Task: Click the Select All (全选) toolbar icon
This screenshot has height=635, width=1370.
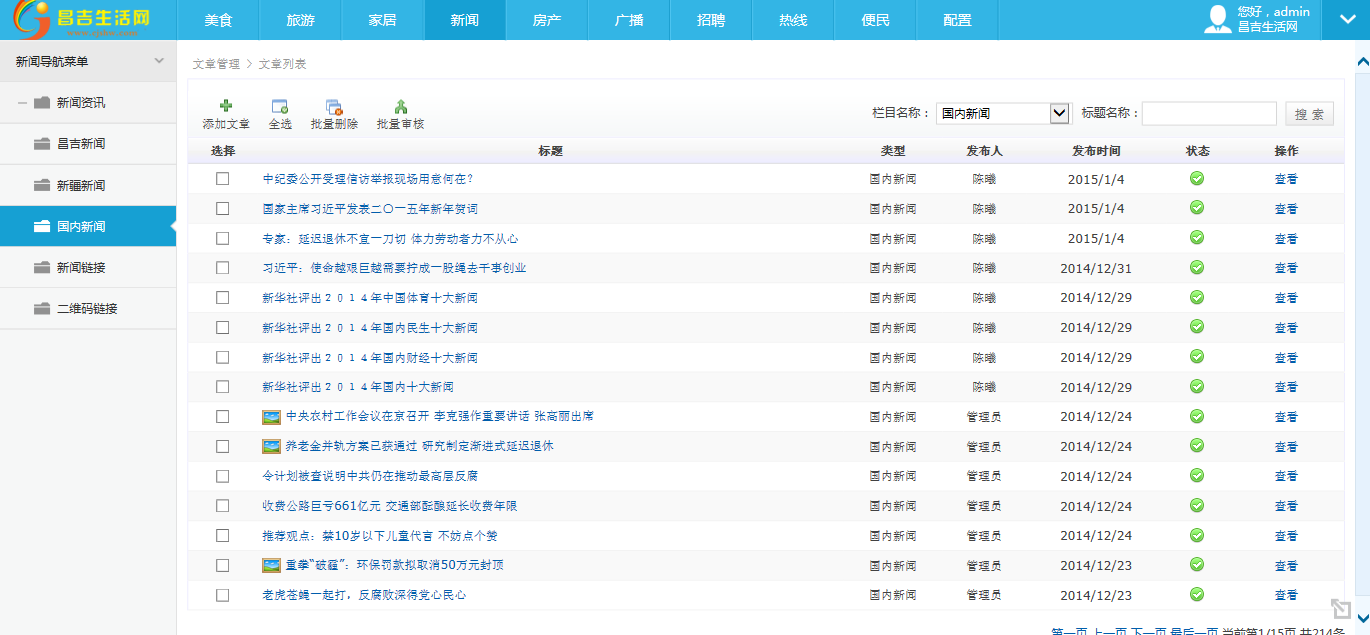Action: (280, 106)
